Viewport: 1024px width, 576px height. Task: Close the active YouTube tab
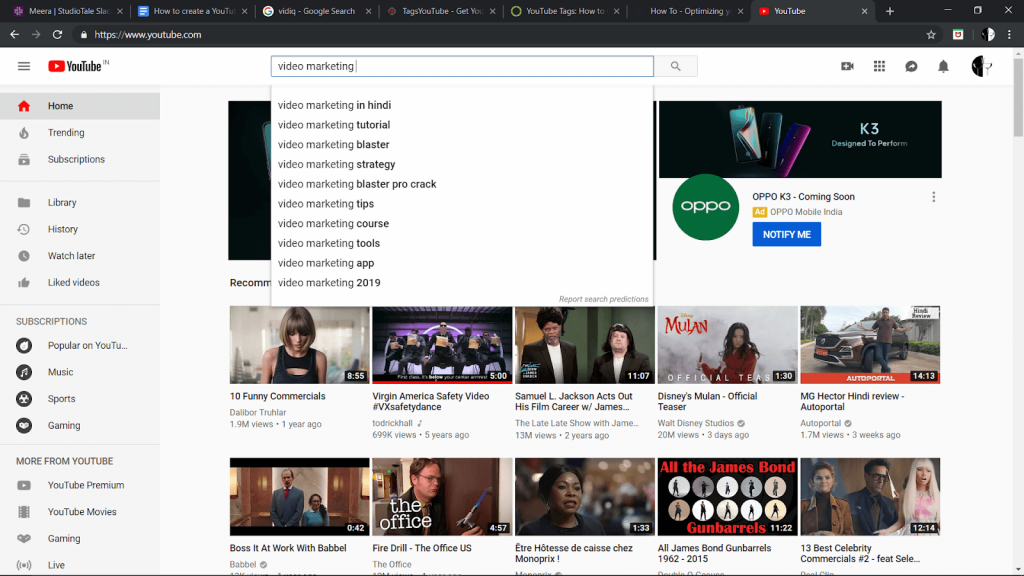(864, 11)
